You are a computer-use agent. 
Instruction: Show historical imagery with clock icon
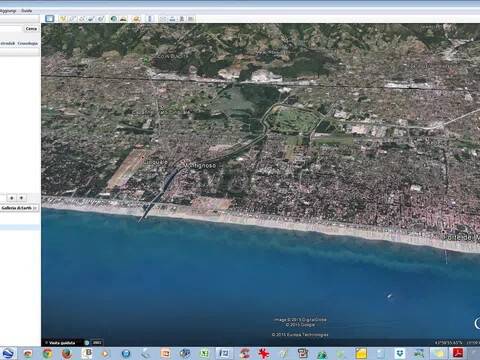point(114,19)
